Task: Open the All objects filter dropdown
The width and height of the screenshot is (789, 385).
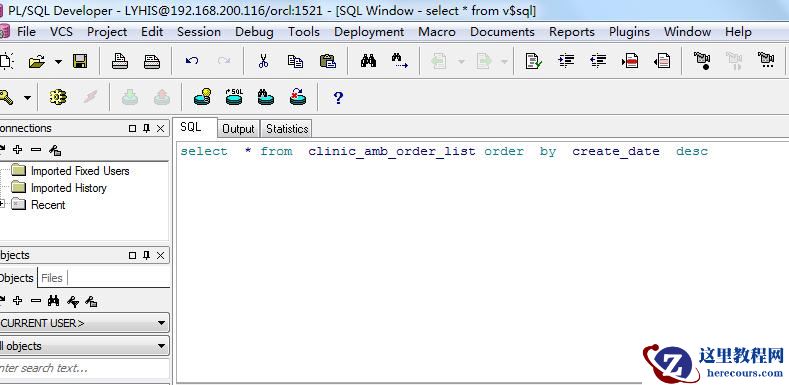Action: point(85,346)
